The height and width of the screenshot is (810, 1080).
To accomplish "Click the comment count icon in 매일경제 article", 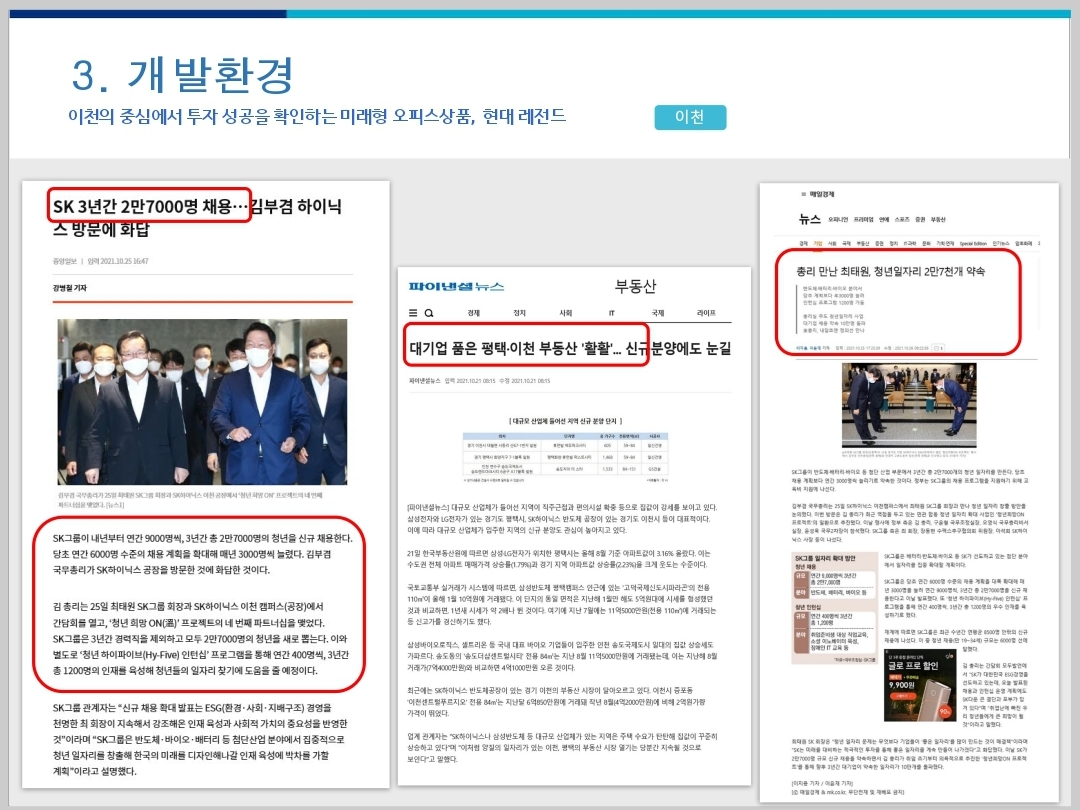I will click(938, 349).
